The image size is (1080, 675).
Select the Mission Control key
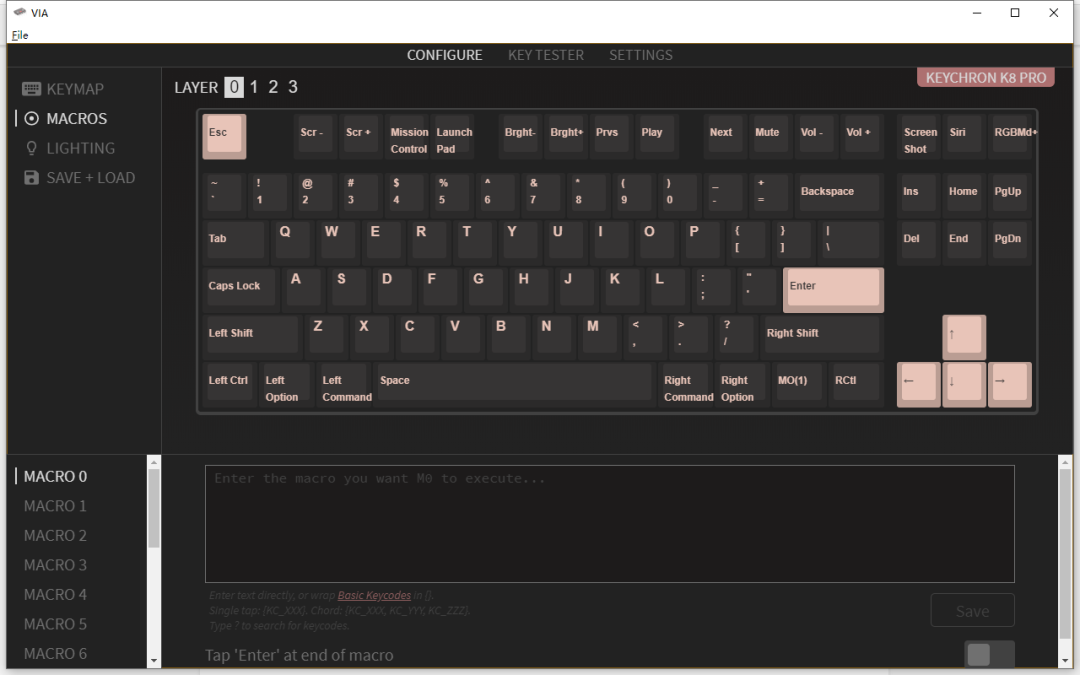point(406,136)
